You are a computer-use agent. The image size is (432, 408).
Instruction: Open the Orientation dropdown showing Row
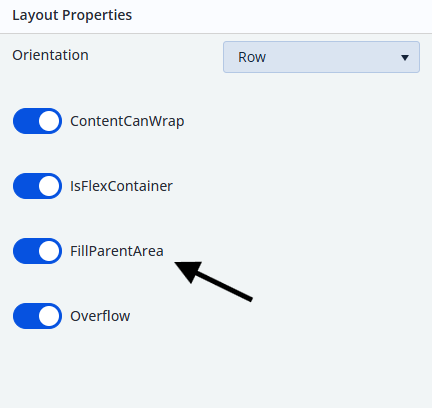[321, 57]
